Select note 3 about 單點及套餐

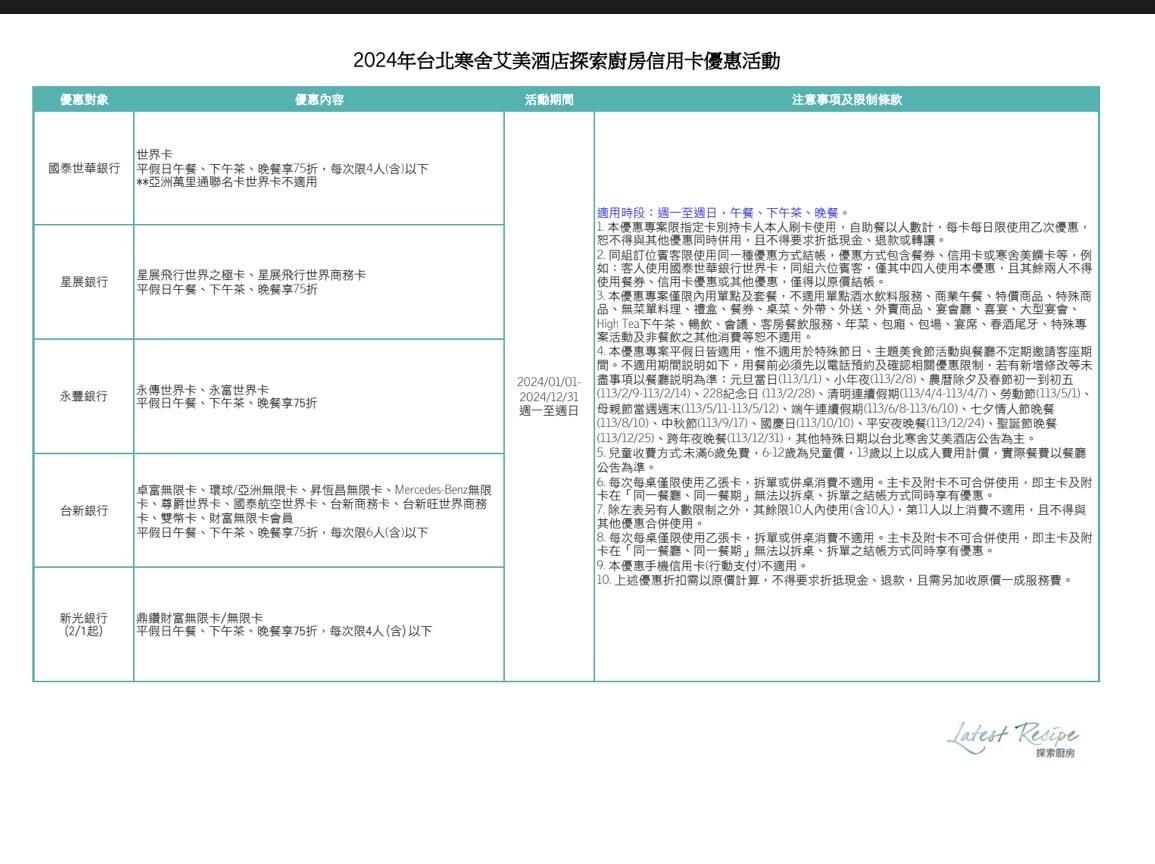tap(844, 316)
